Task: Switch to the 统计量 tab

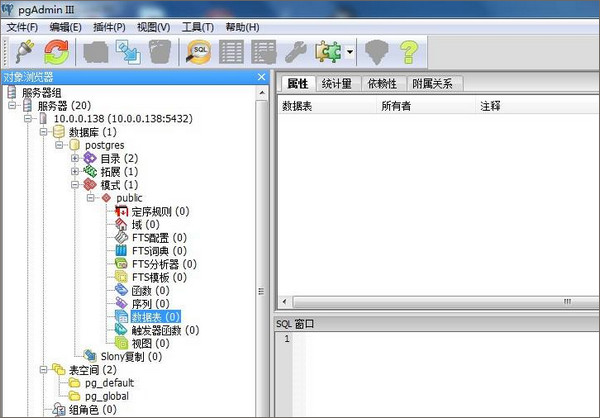Action: pyautogui.click(x=337, y=83)
